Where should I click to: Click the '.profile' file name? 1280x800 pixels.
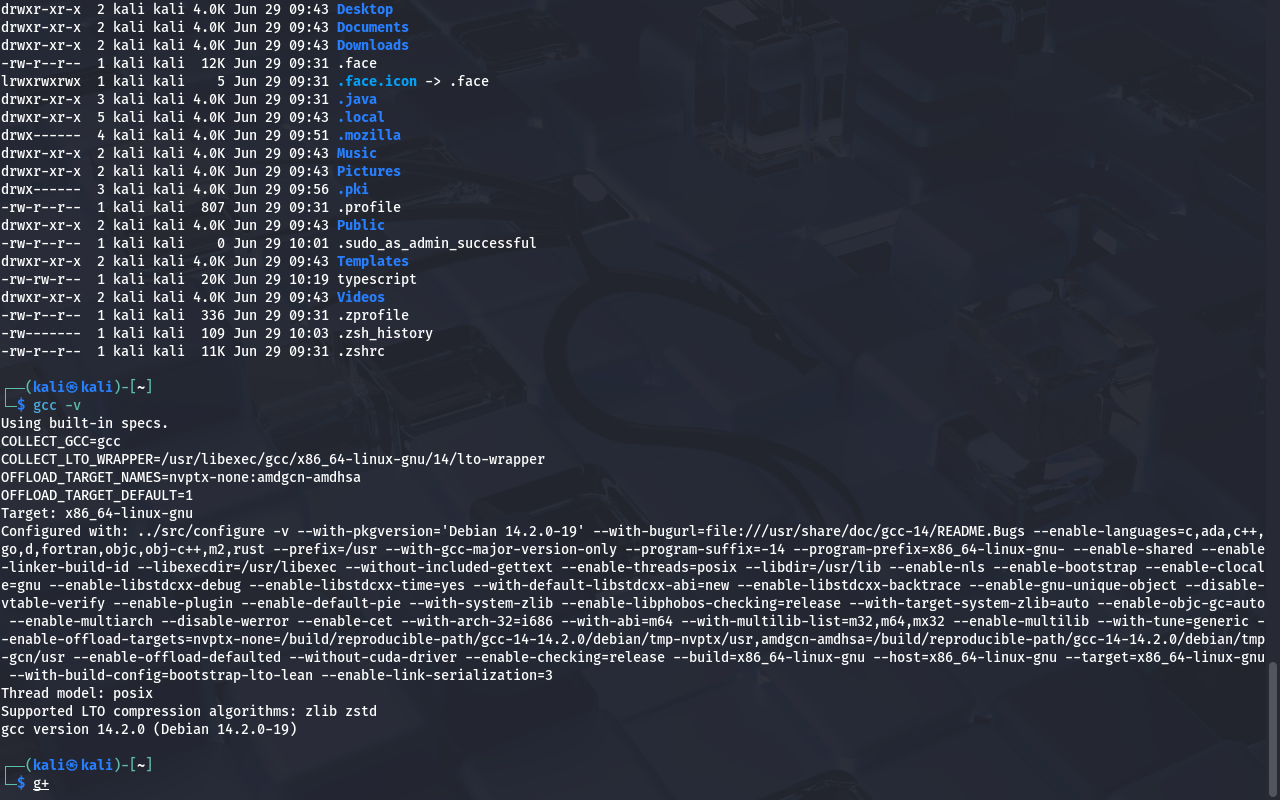[x=369, y=207]
